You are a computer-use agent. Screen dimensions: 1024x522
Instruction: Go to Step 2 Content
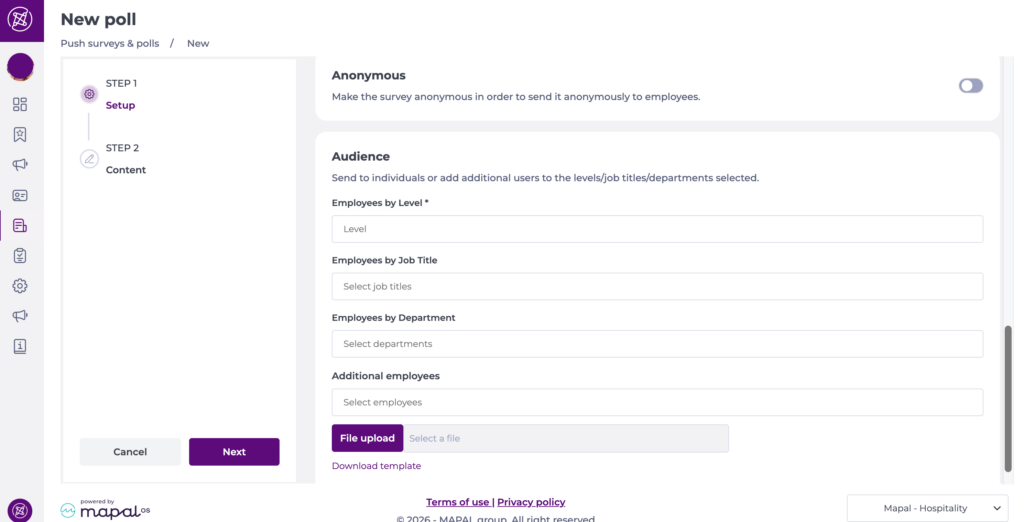click(x=125, y=159)
